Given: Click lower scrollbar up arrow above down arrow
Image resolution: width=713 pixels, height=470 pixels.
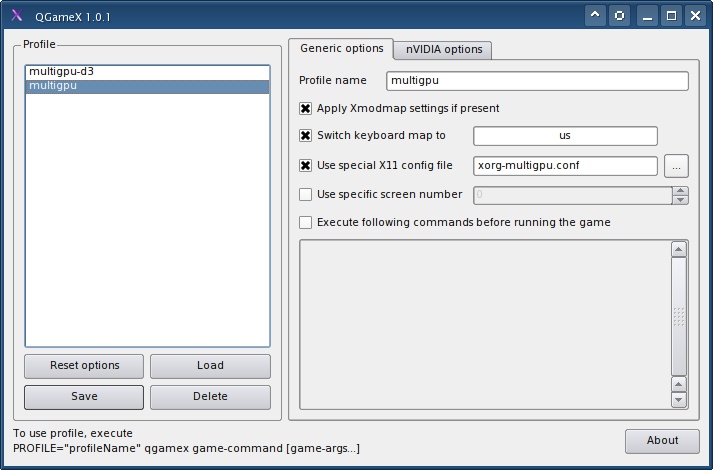Looking at the screenshot, I should click(679, 385).
